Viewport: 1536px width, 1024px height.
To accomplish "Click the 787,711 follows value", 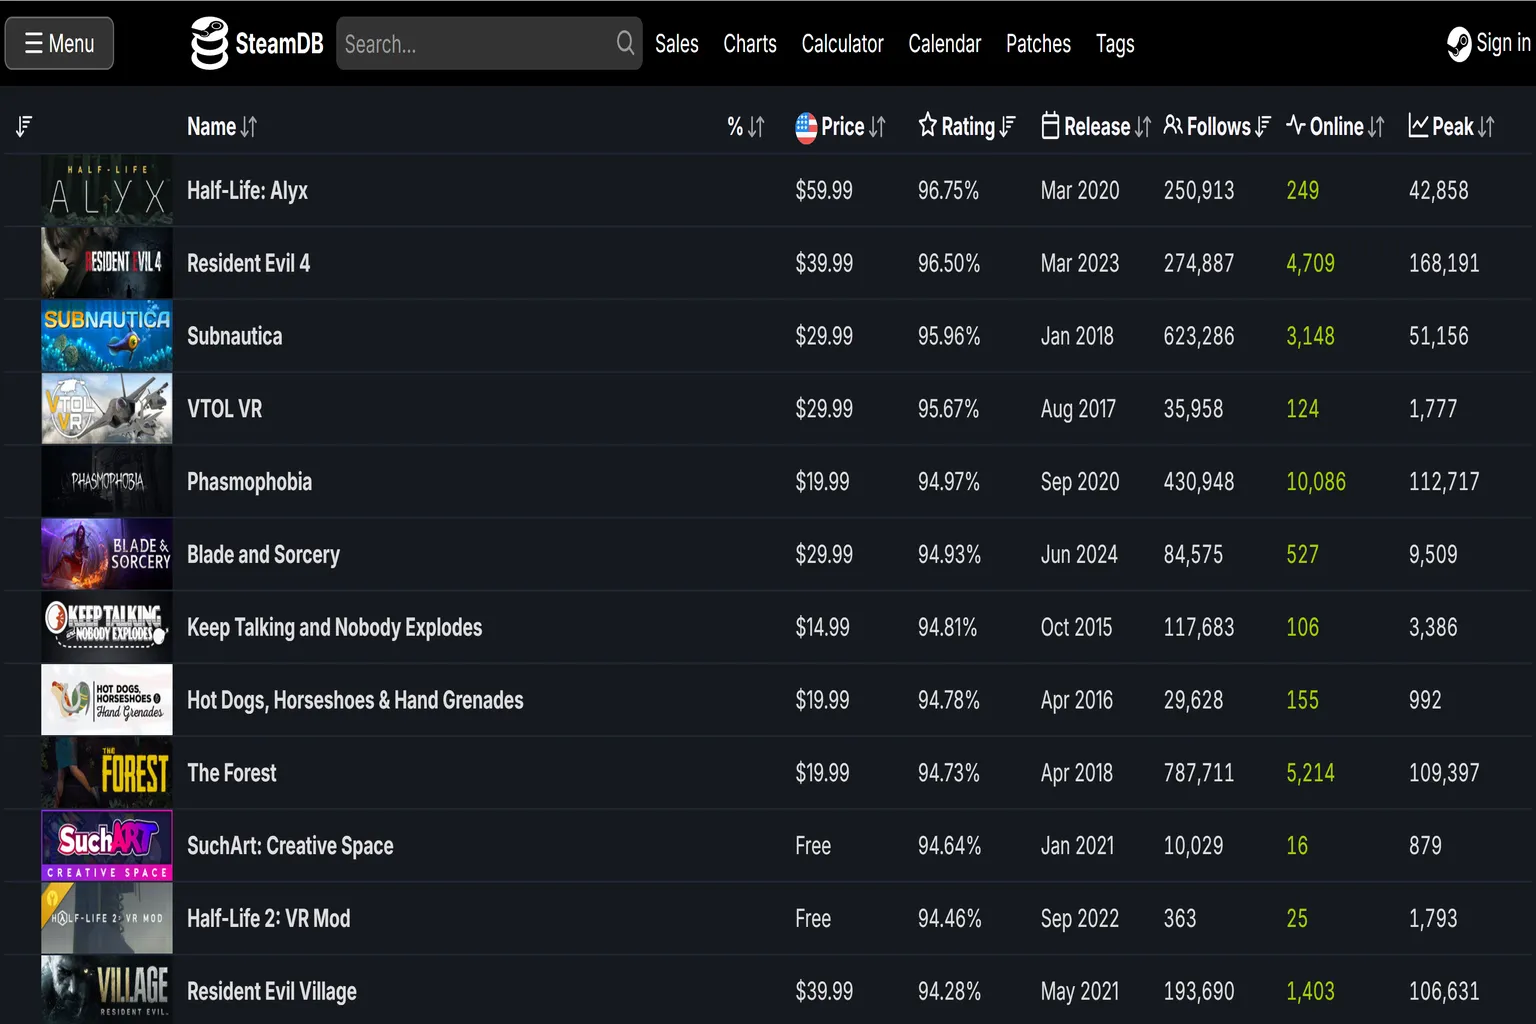I will (1199, 773).
